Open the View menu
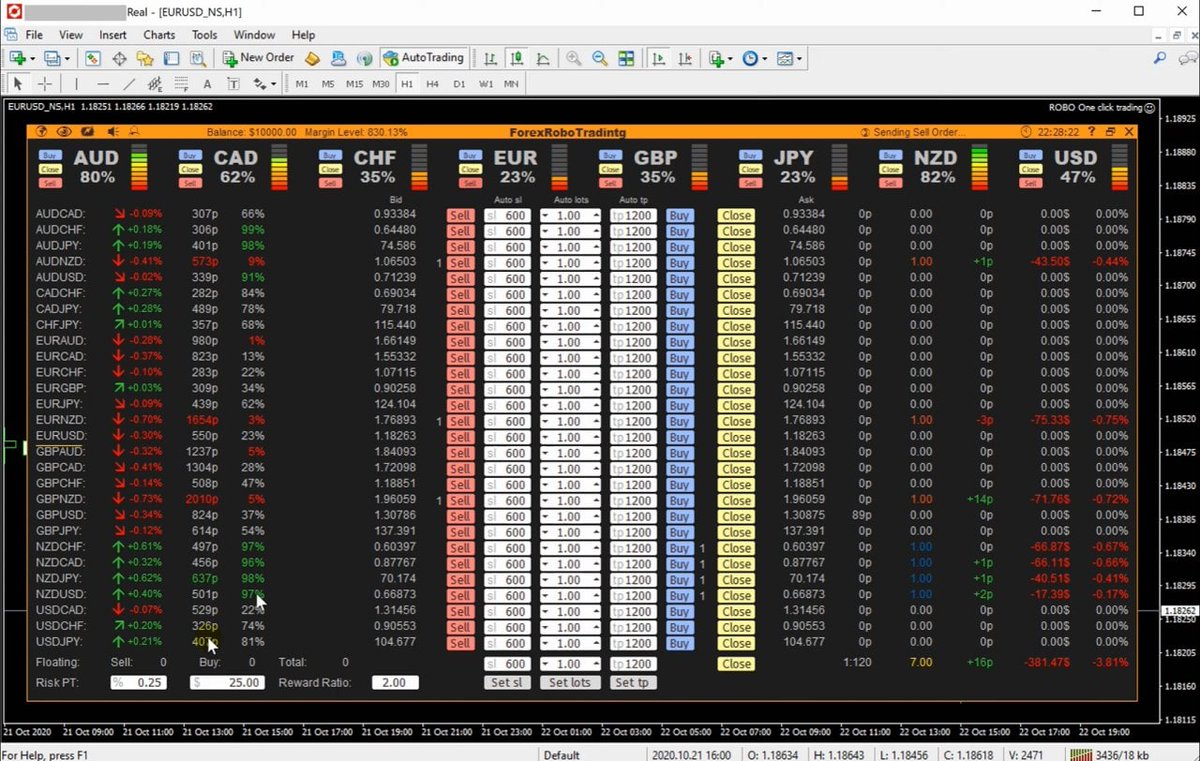 71,35
